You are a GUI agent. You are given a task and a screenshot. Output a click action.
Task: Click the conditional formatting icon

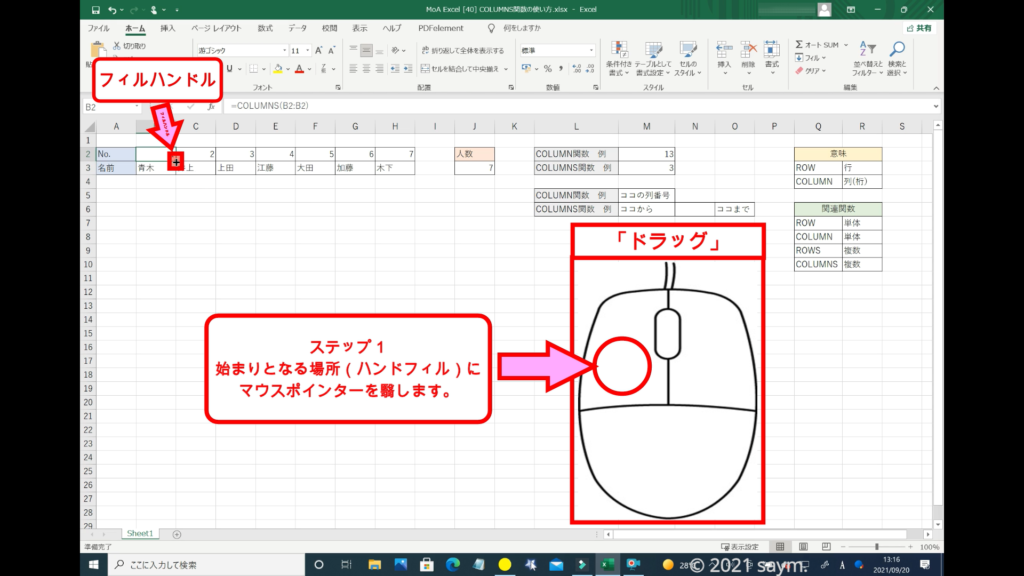tap(619, 52)
